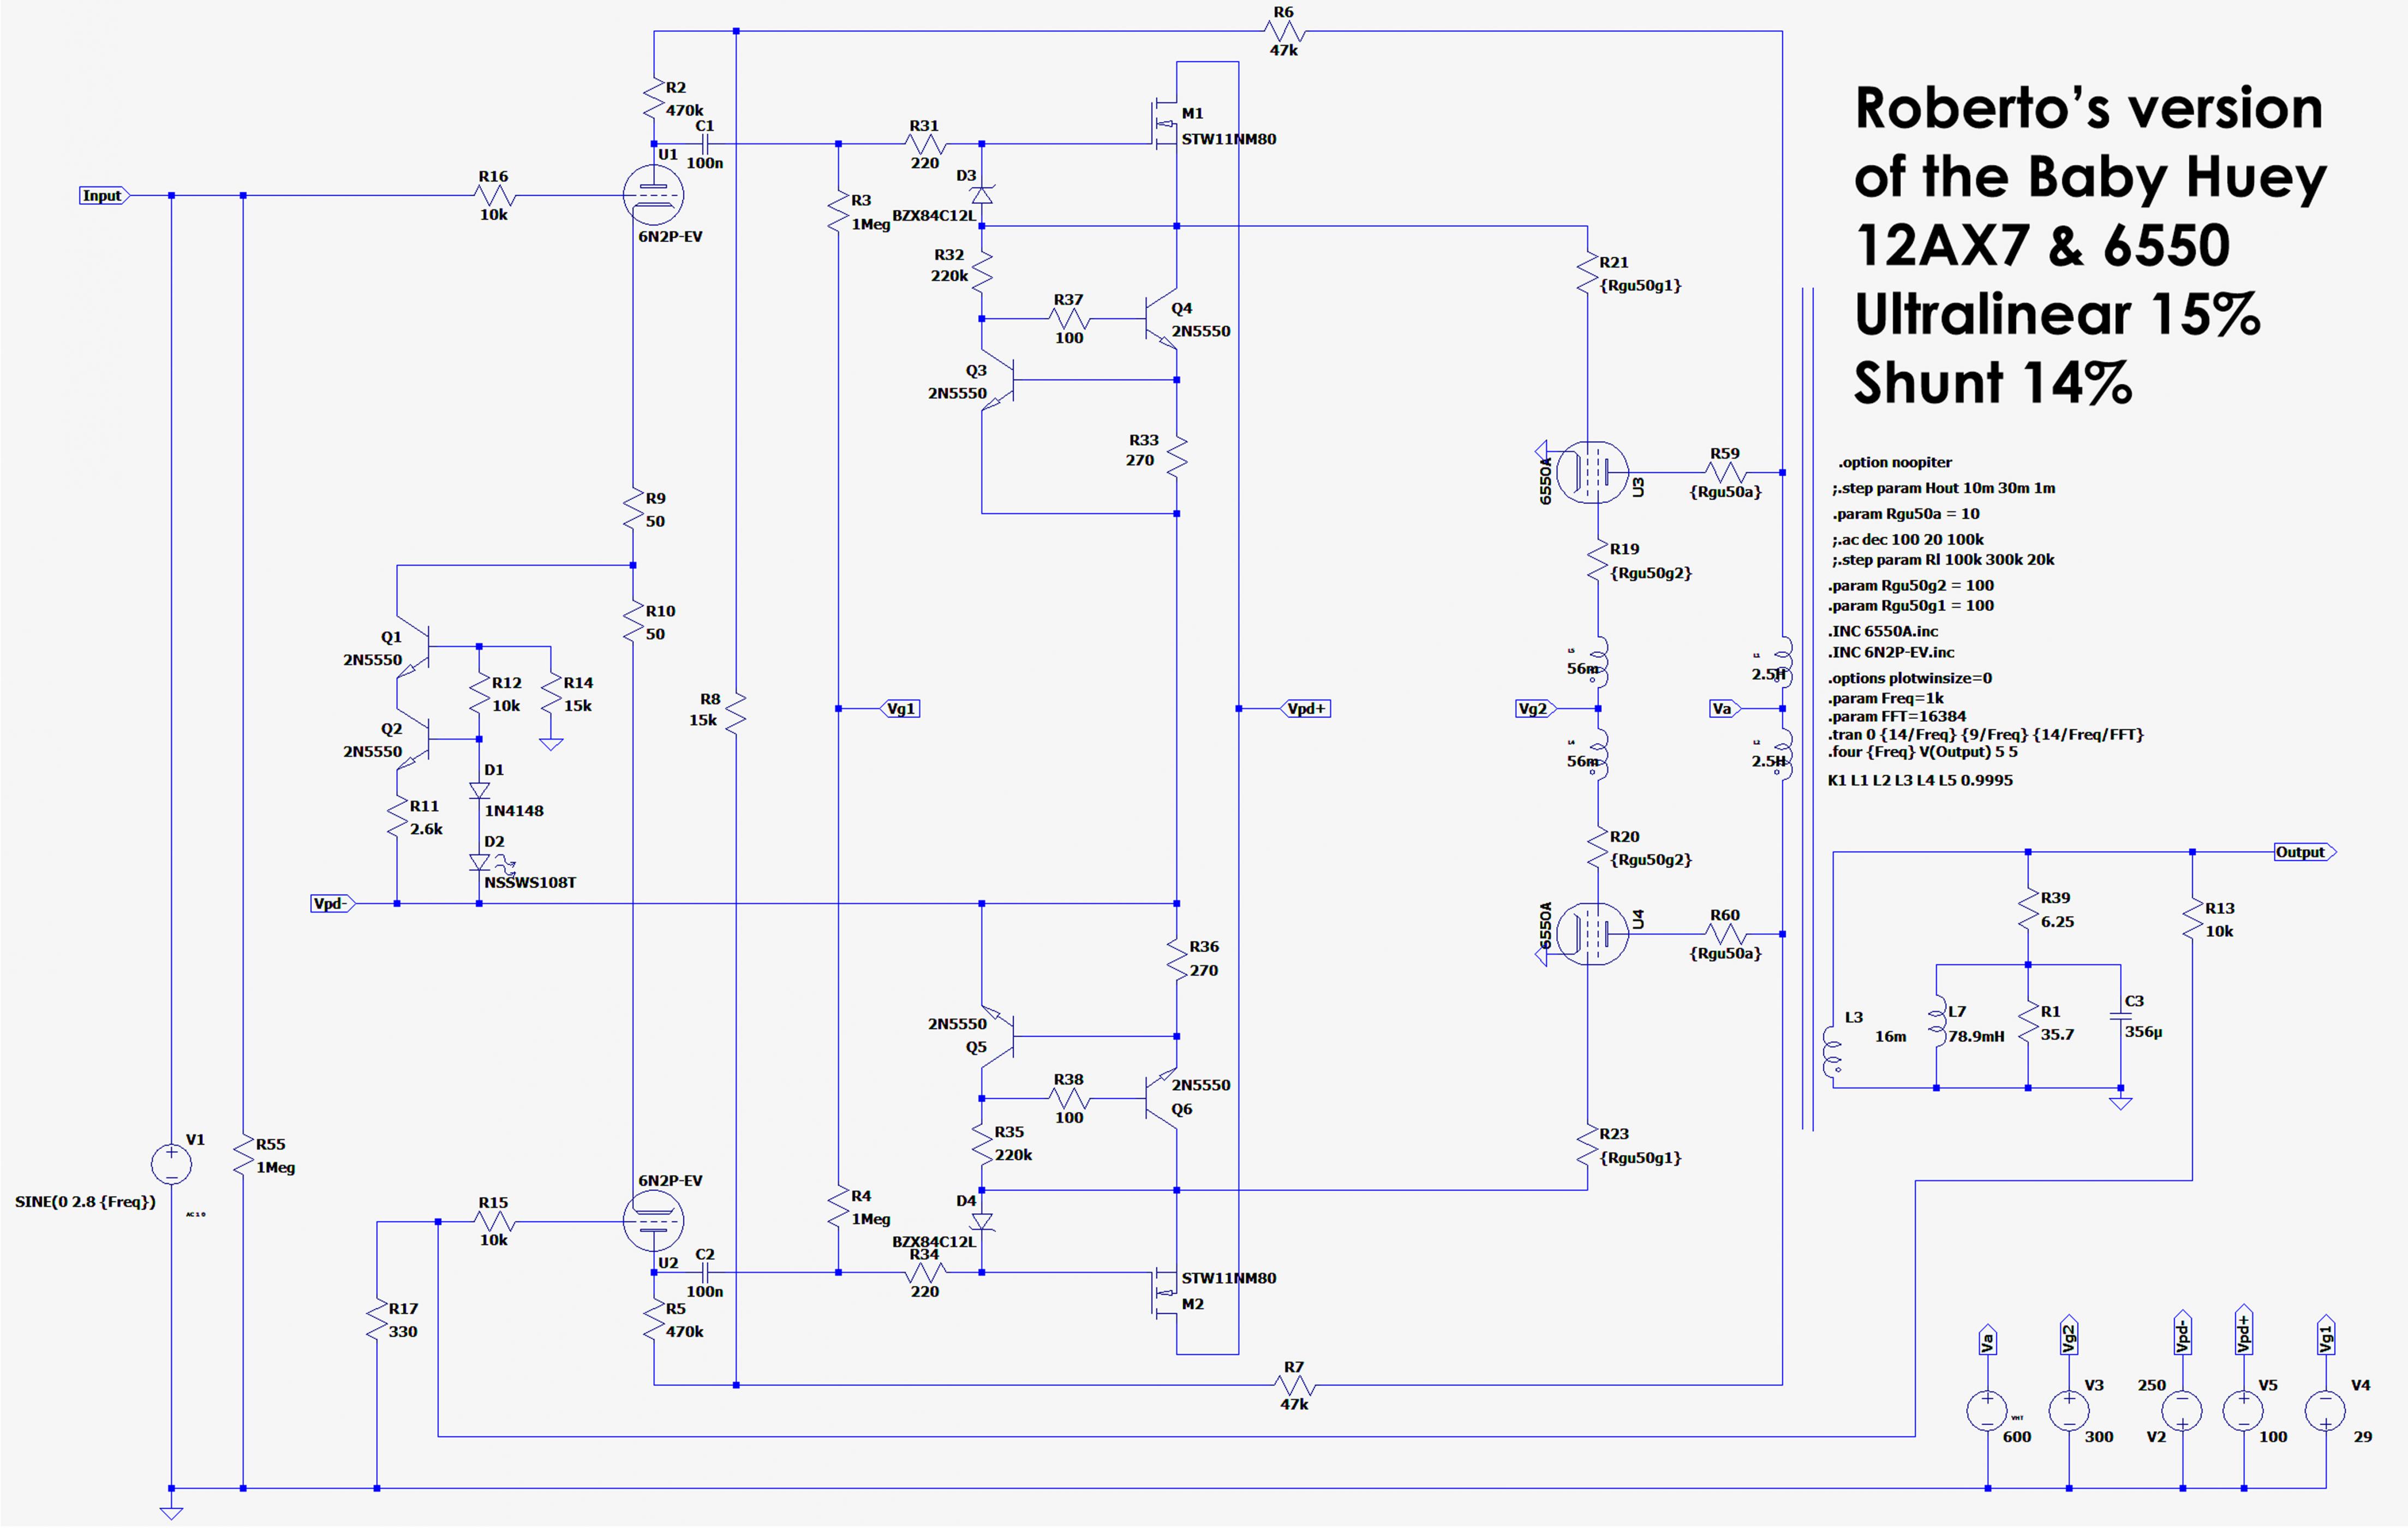
Task: Select the U2 6N2P-EV triode symbol
Action: pyautogui.click(x=653, y=1221)
